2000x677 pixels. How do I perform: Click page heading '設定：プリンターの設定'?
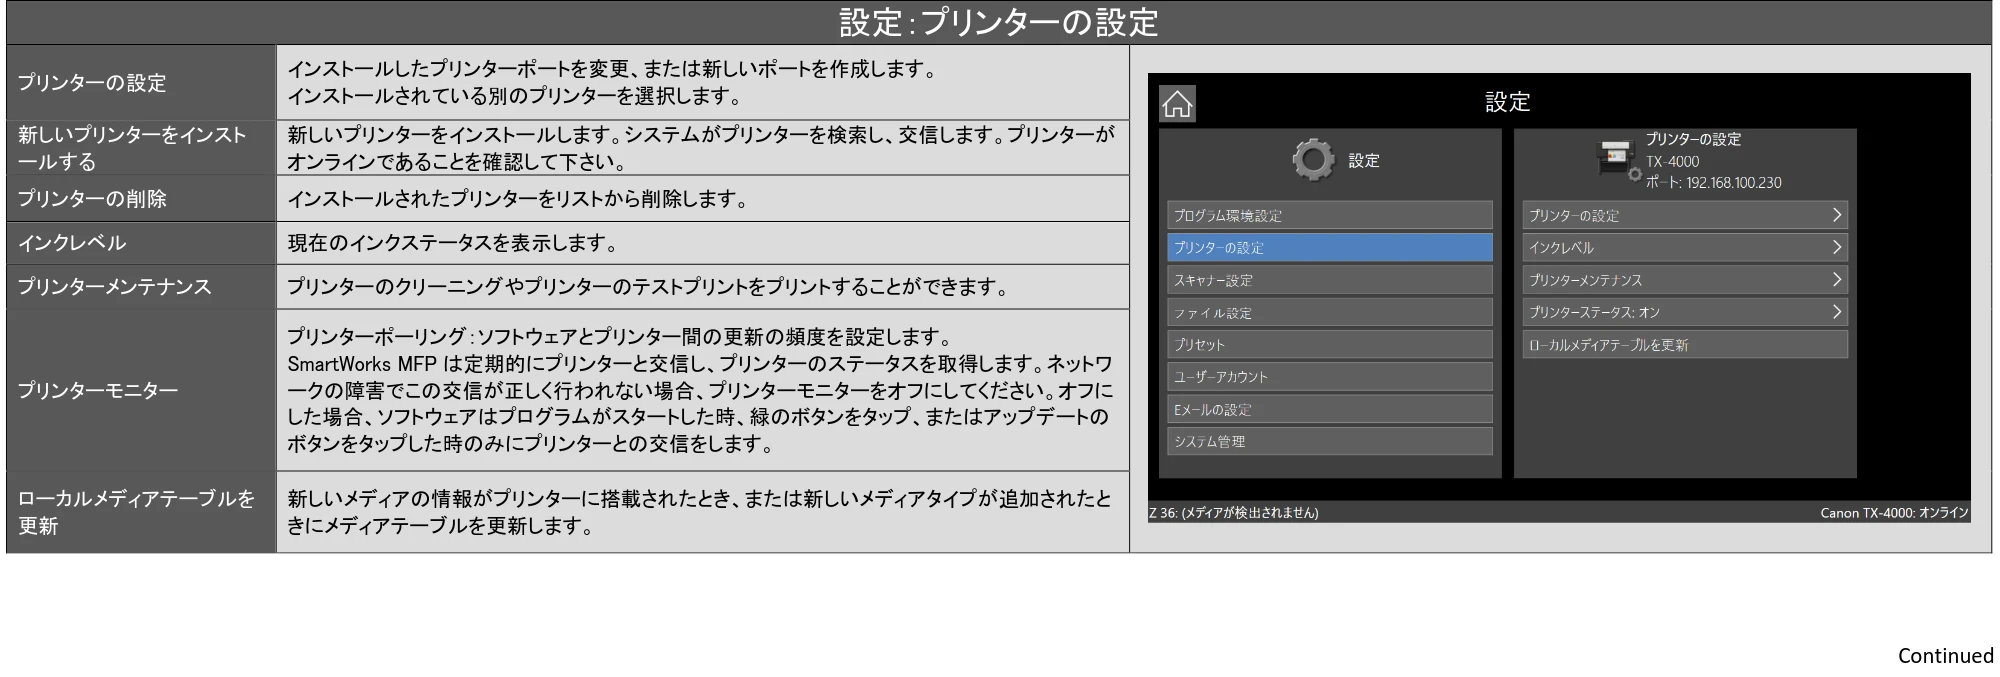click(x=998, y=22)
